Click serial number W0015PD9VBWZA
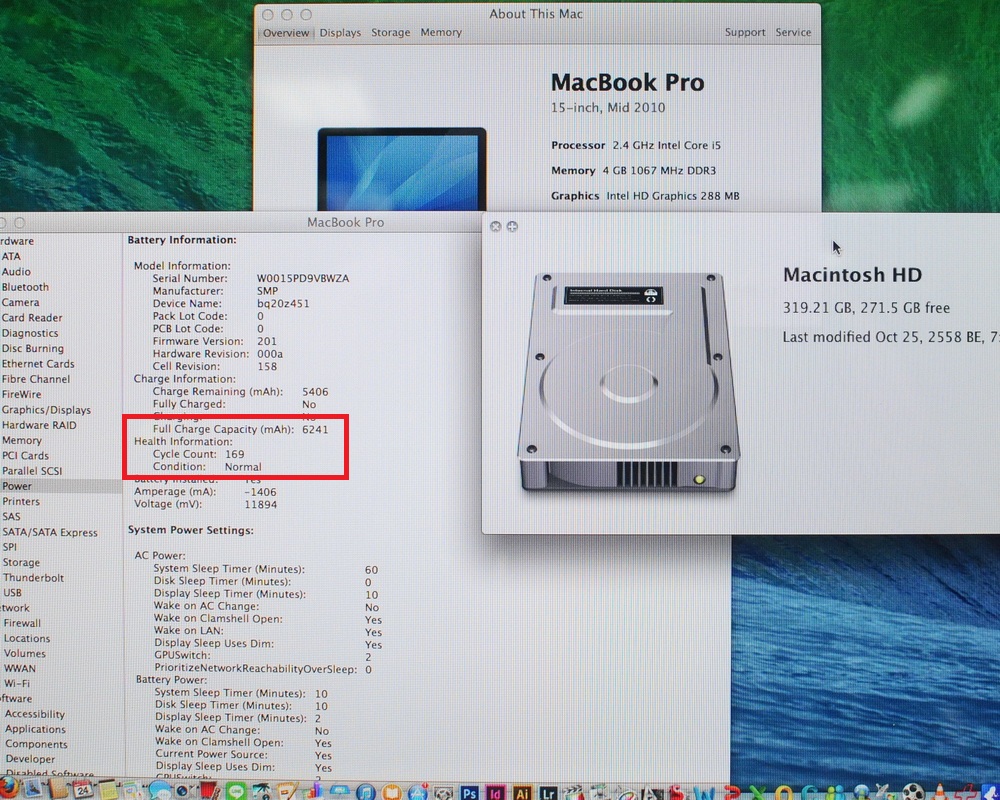This screenshot has height=800, width=1000. click(303, 278)
